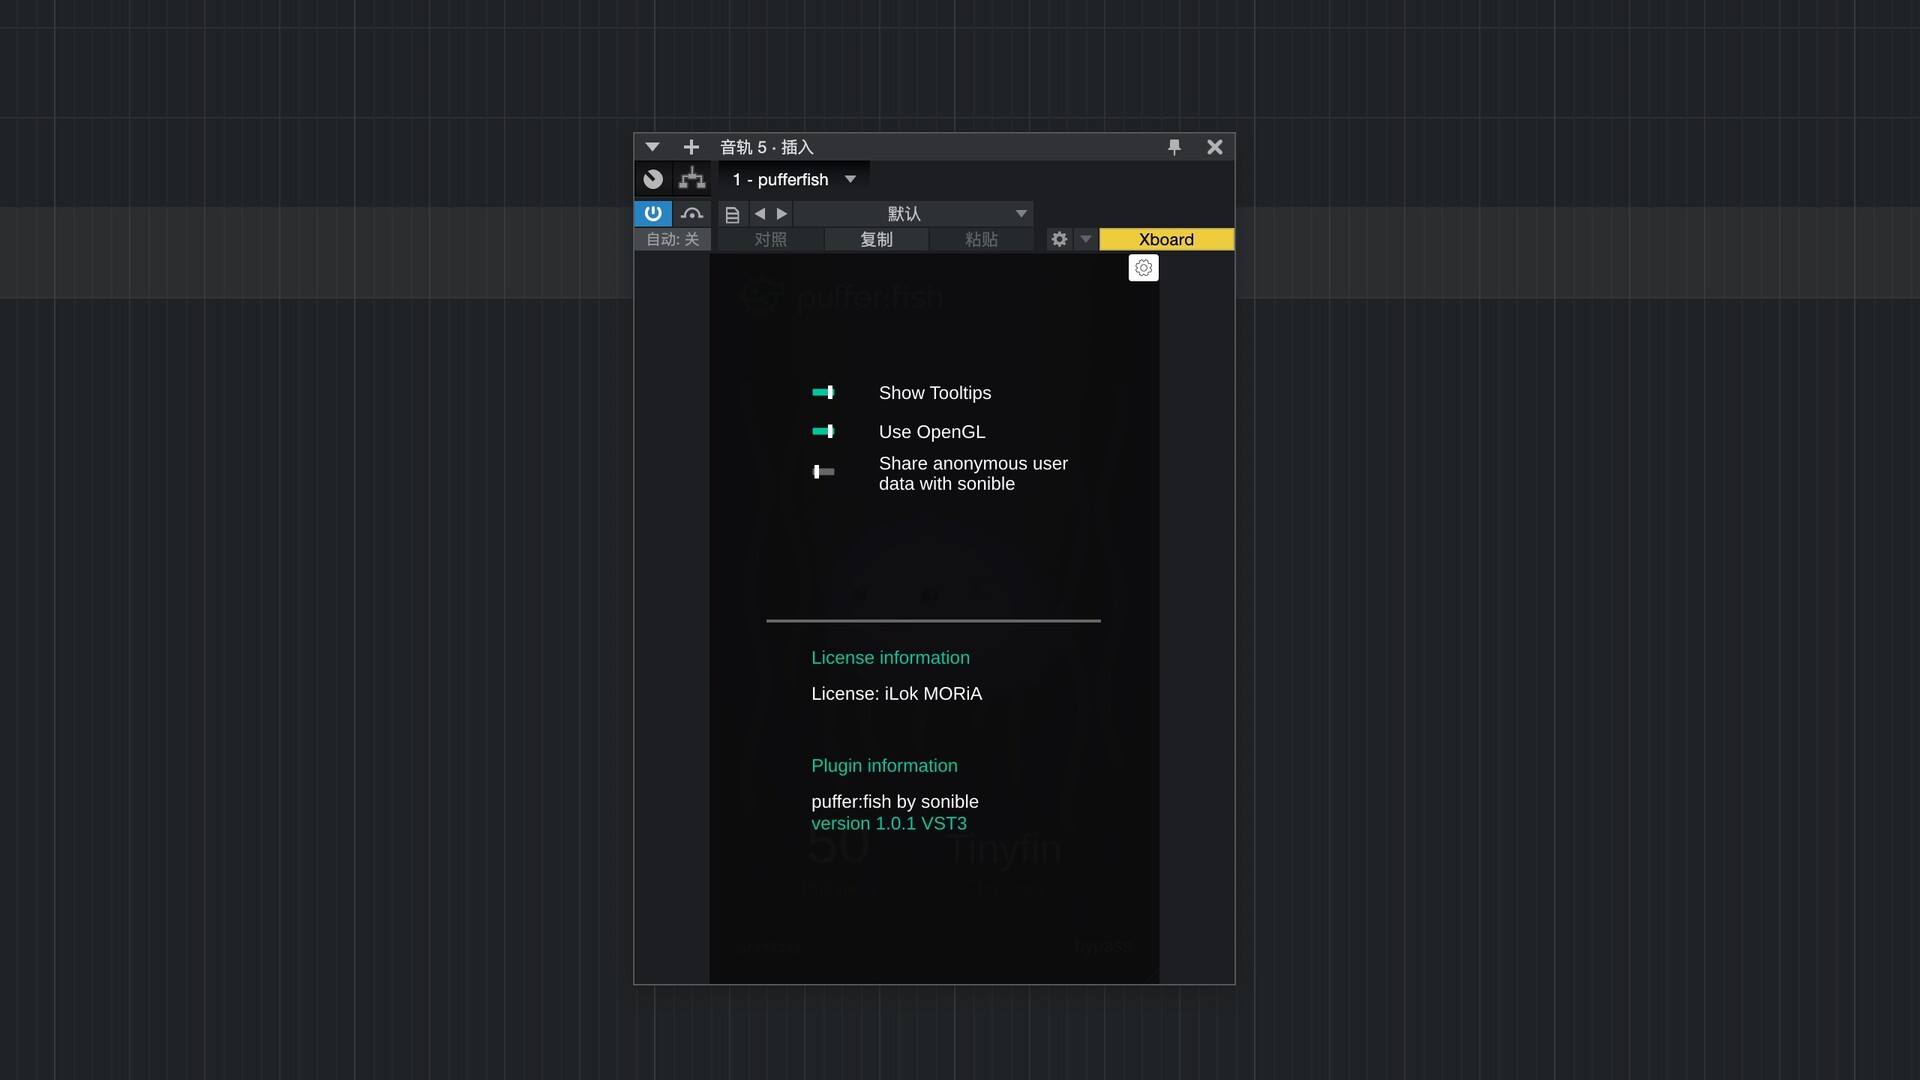
Task: Open the arrow menu beside the dark gear
Action: (1086, 239)
